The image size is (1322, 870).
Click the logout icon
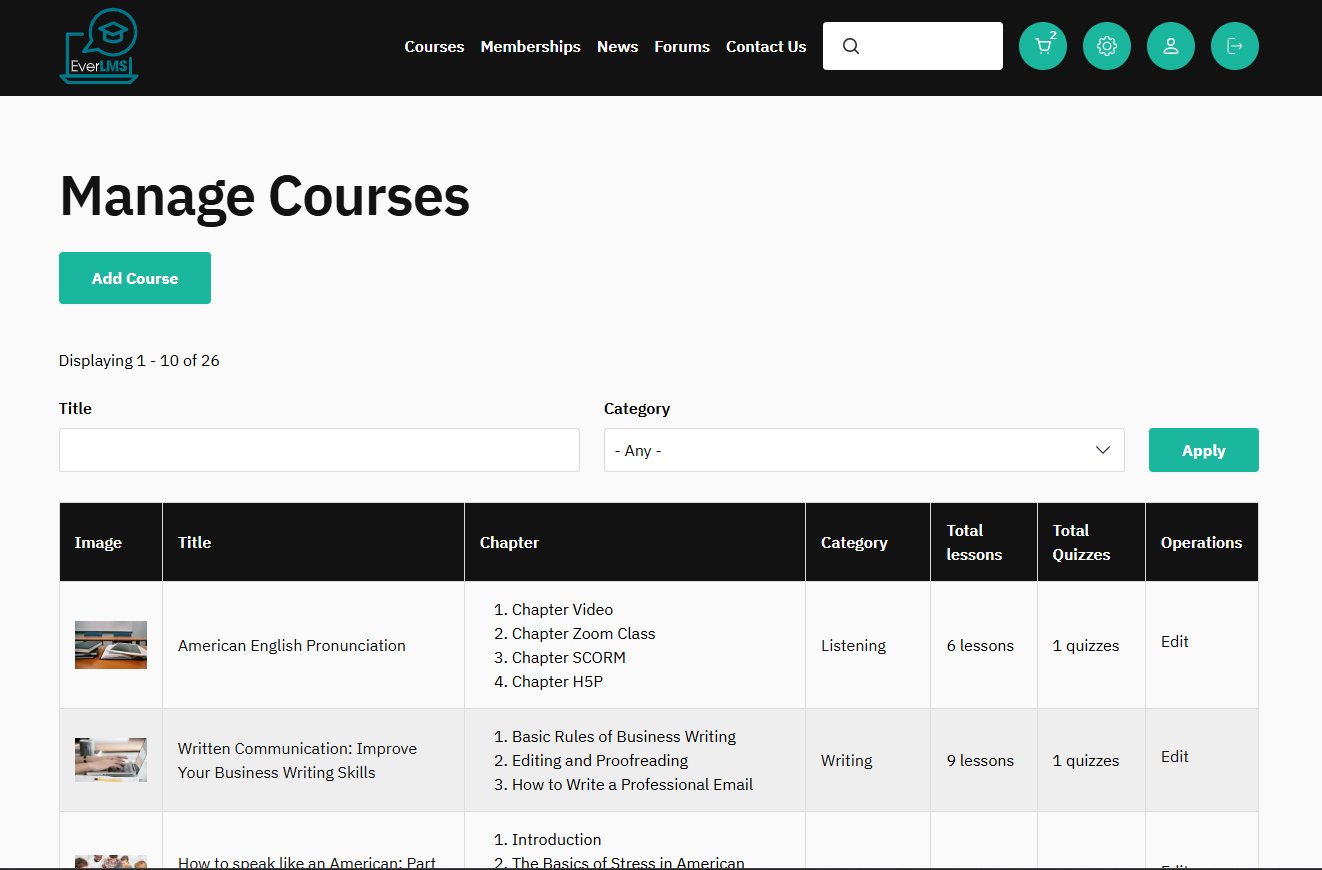pos(1234,46)
